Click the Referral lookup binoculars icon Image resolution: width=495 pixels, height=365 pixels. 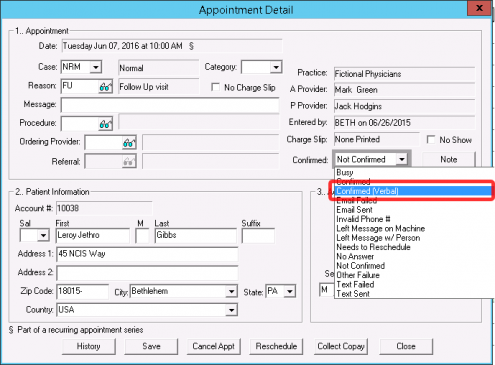click(x=129, y=162)
